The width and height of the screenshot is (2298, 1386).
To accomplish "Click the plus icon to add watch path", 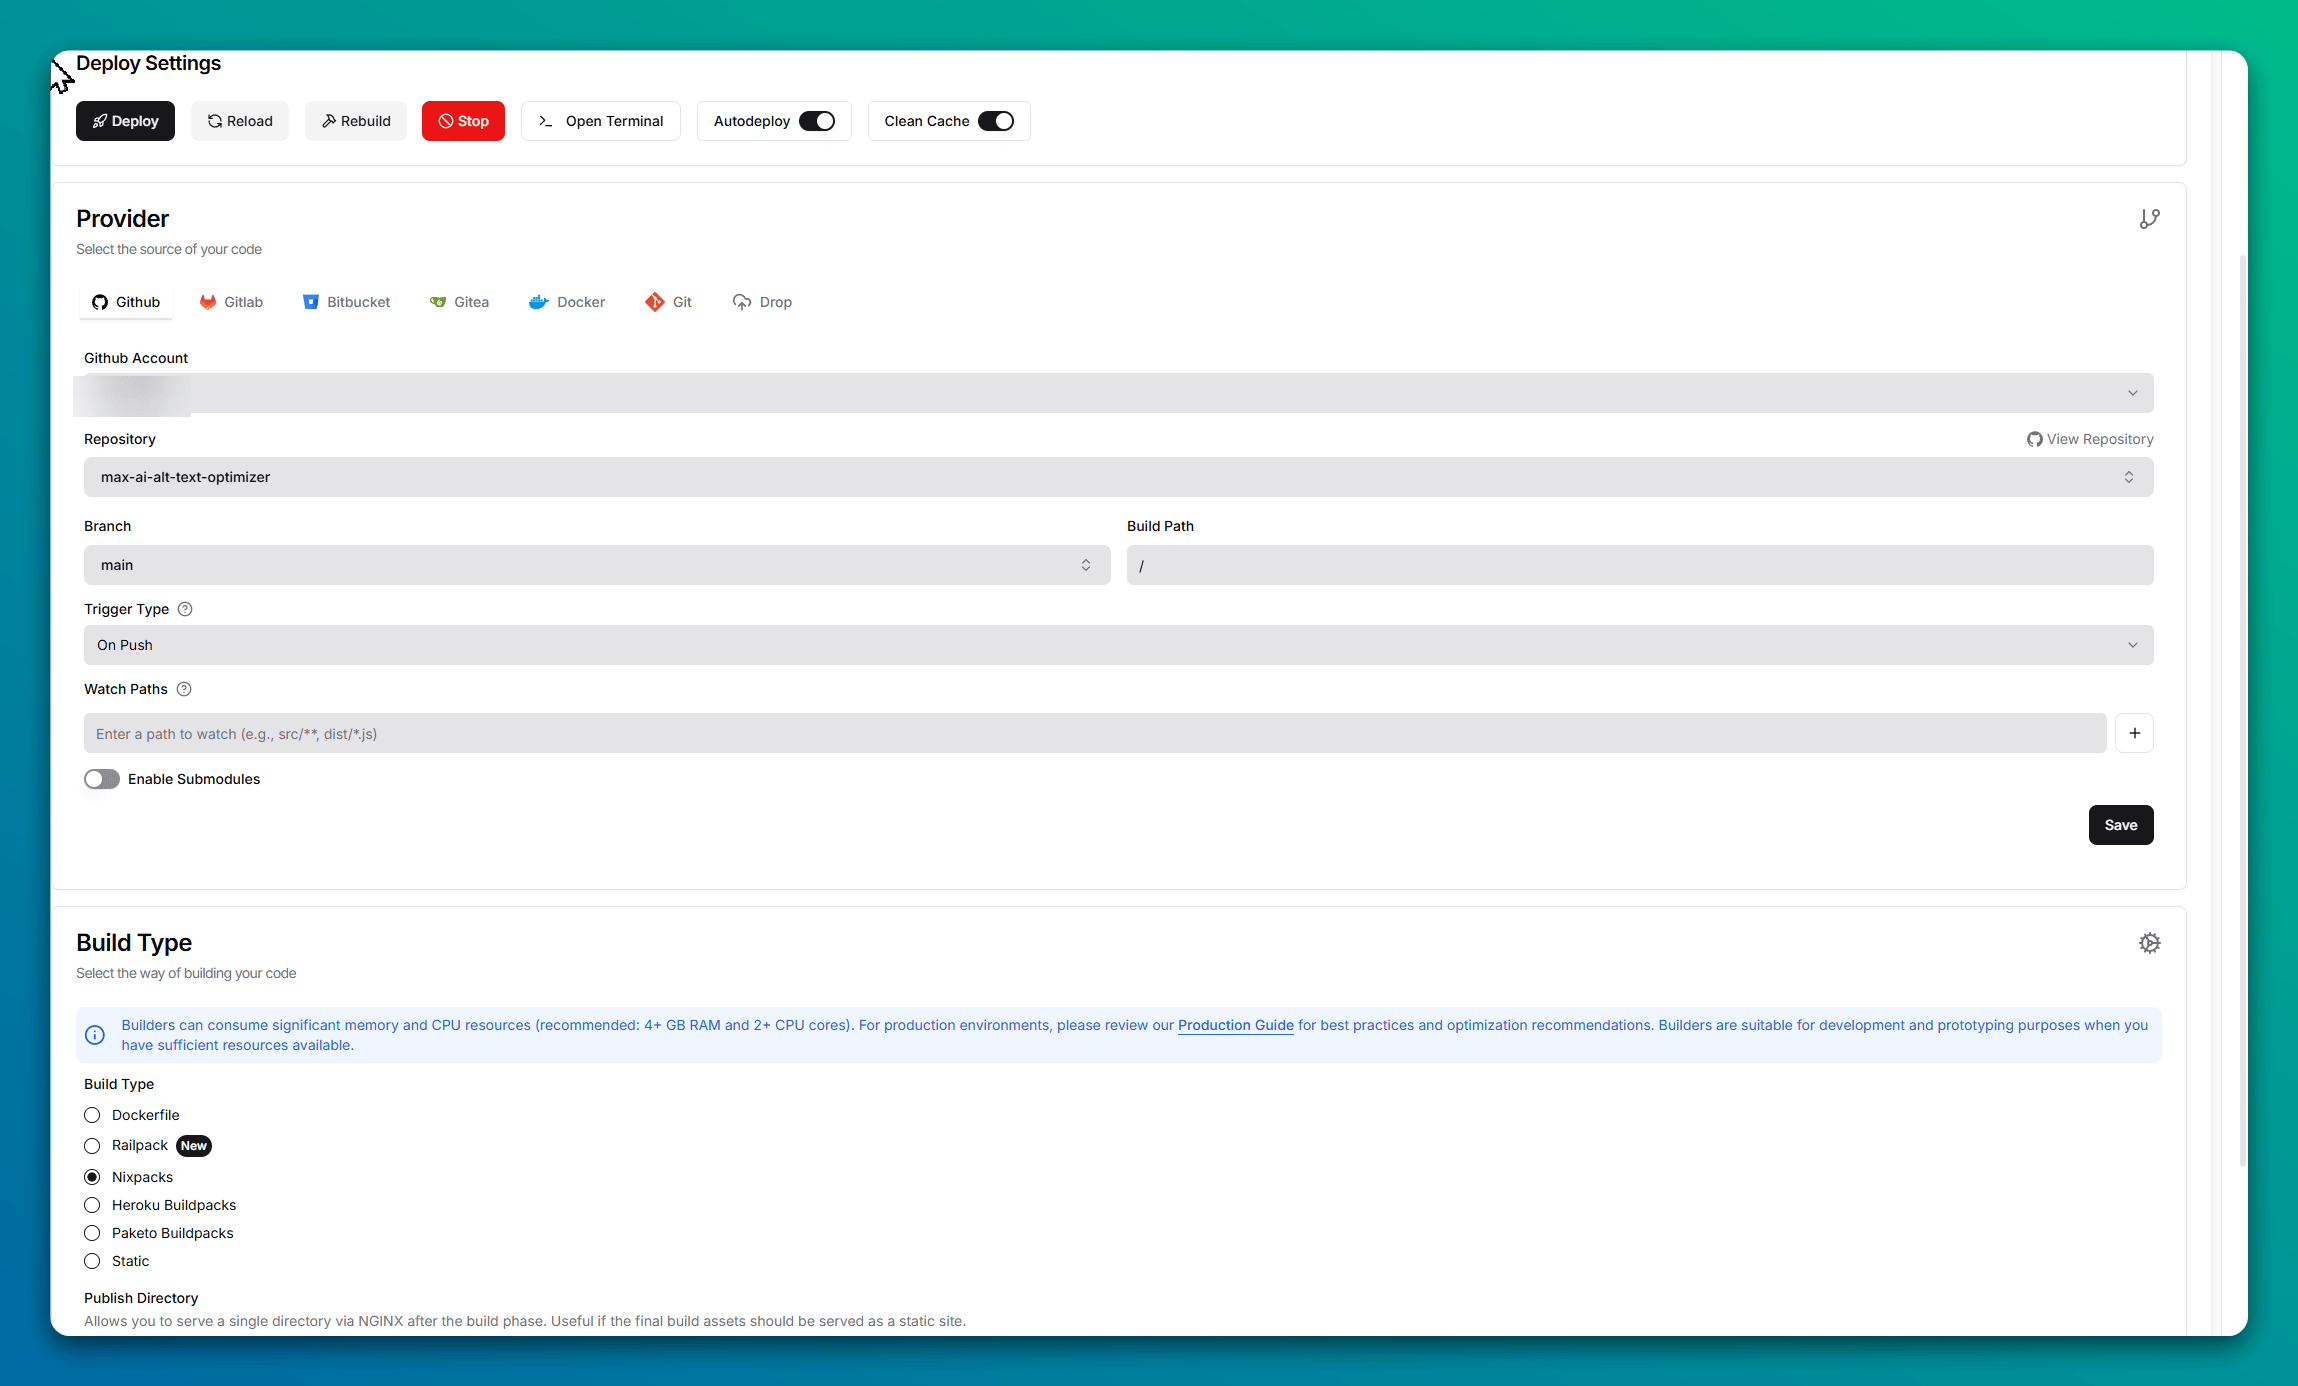I will pos(2135,733).
